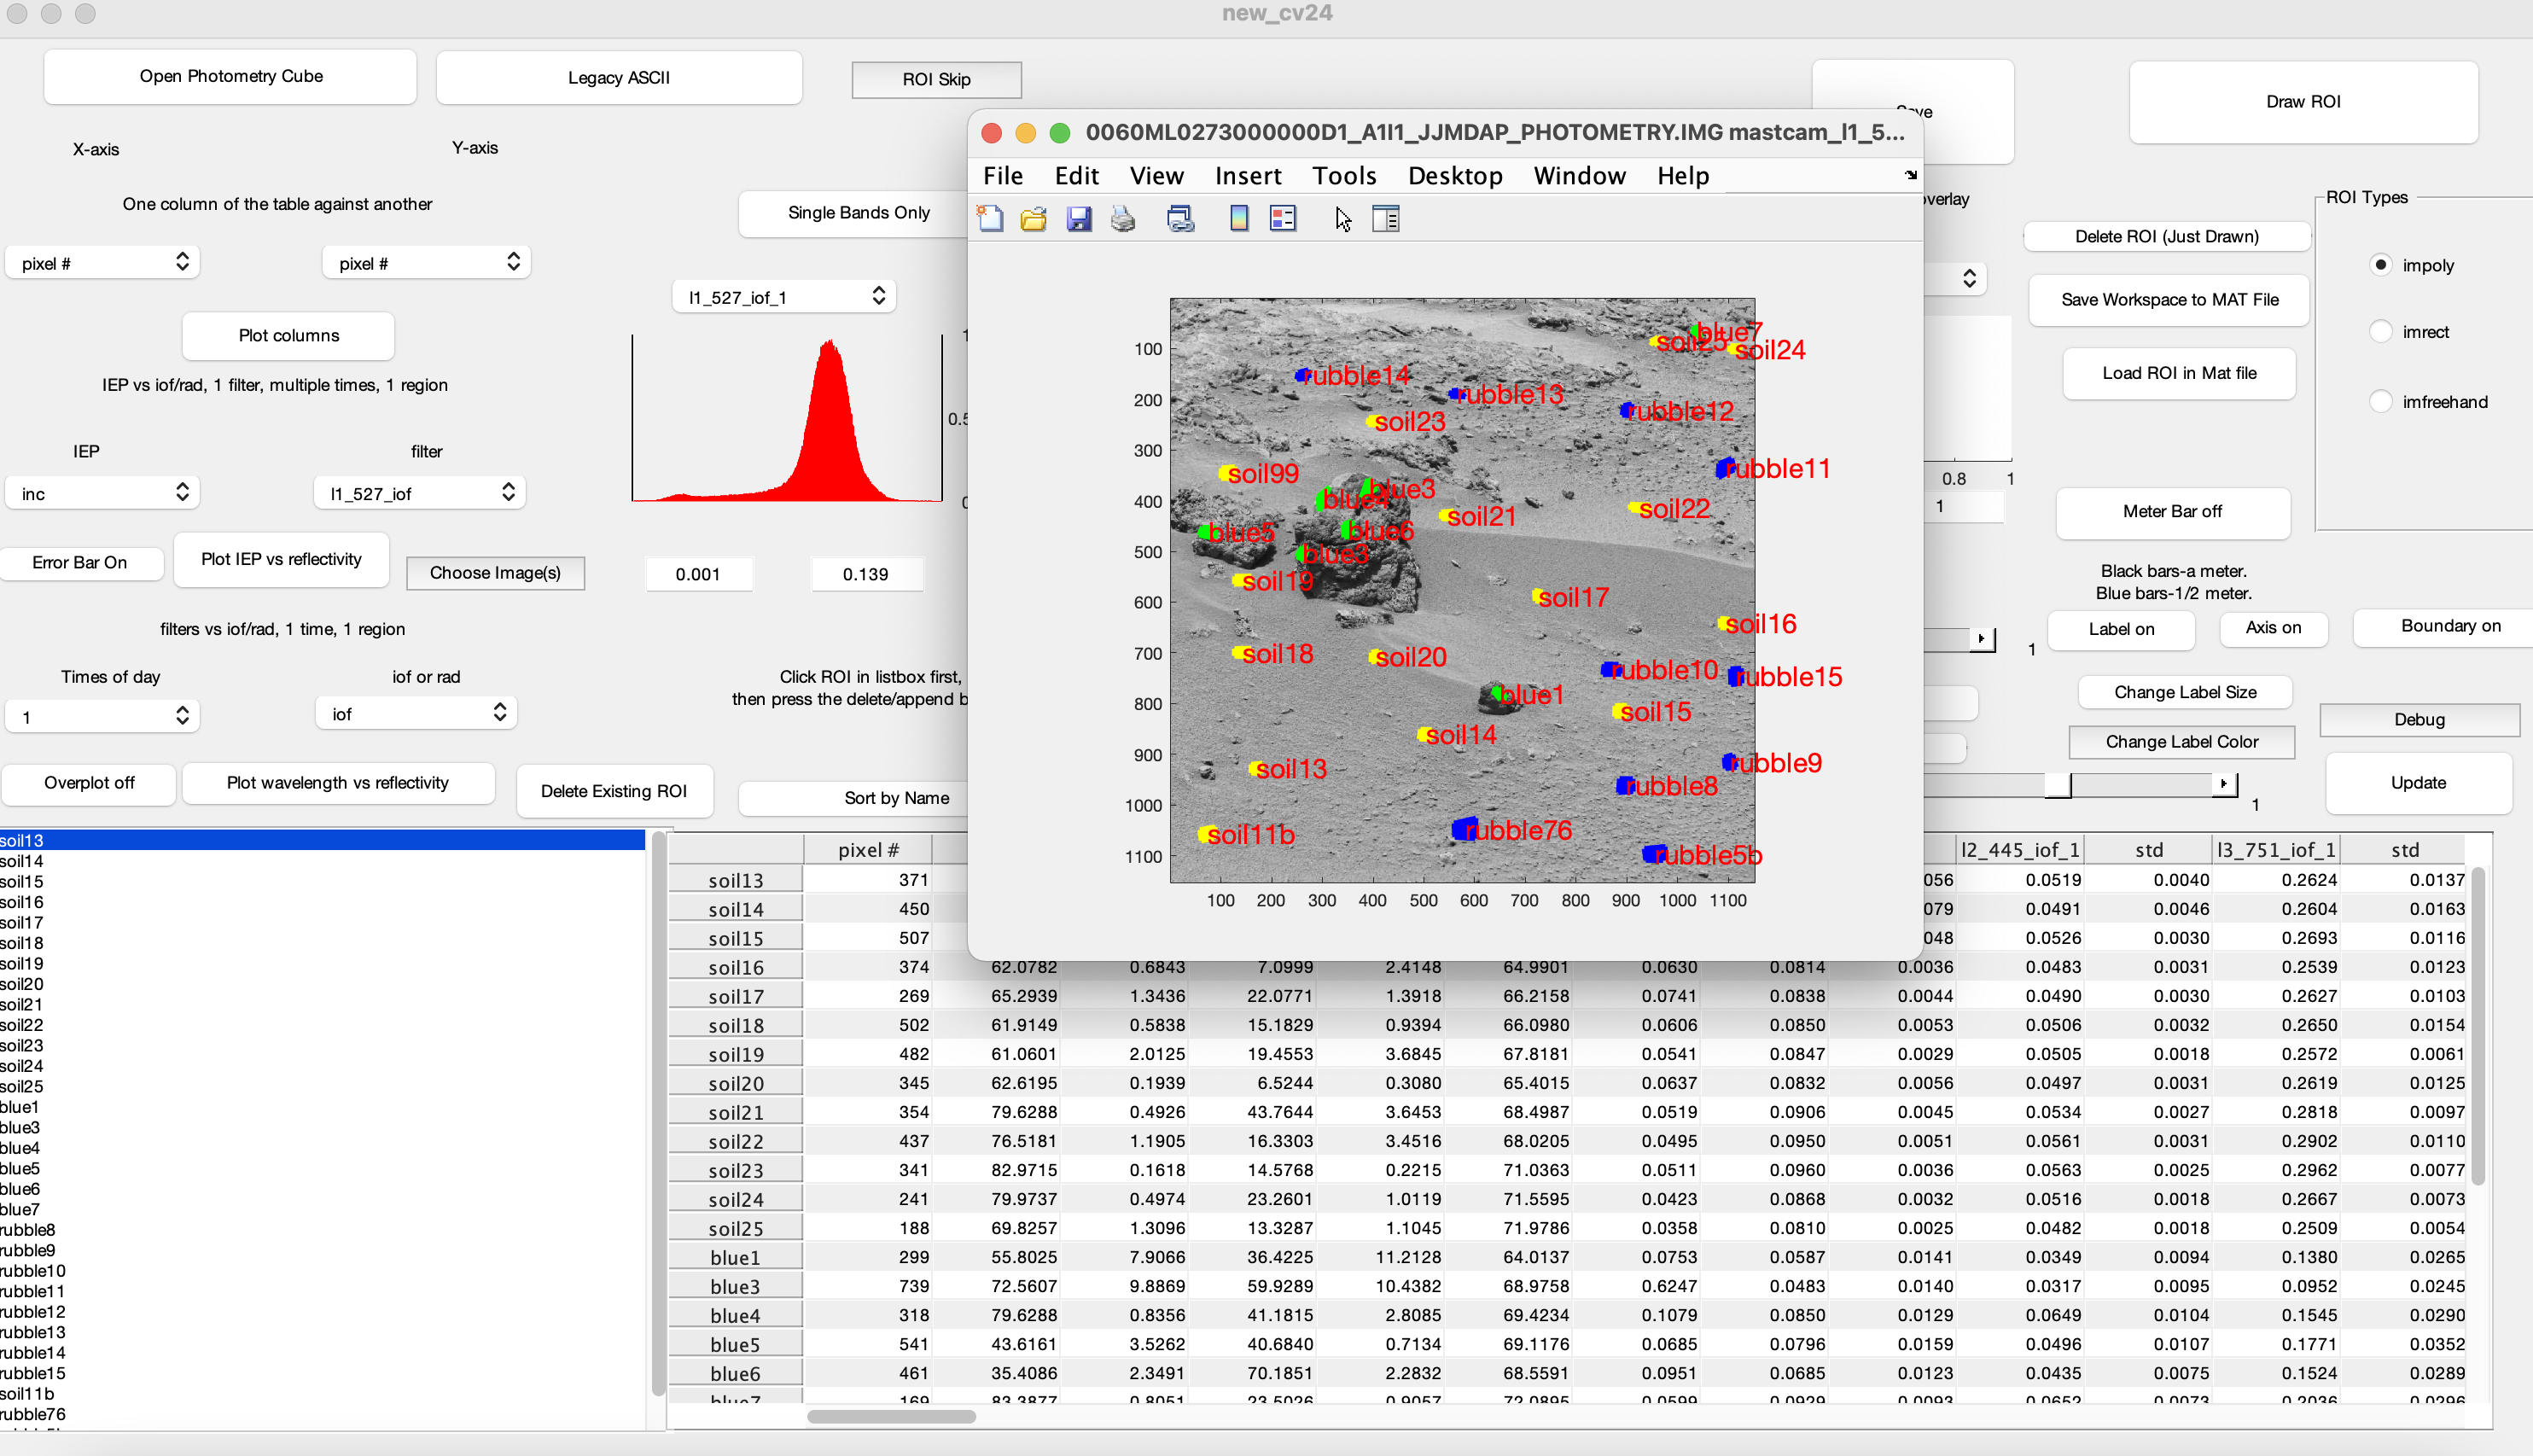
Task: Click the New Figure toolbar icon
Action: (990, 218)
